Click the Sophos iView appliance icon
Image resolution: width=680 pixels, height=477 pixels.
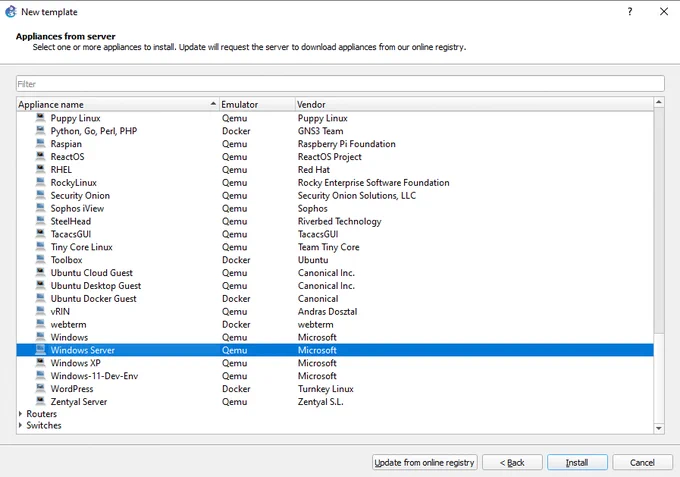[x=40, y=208]
